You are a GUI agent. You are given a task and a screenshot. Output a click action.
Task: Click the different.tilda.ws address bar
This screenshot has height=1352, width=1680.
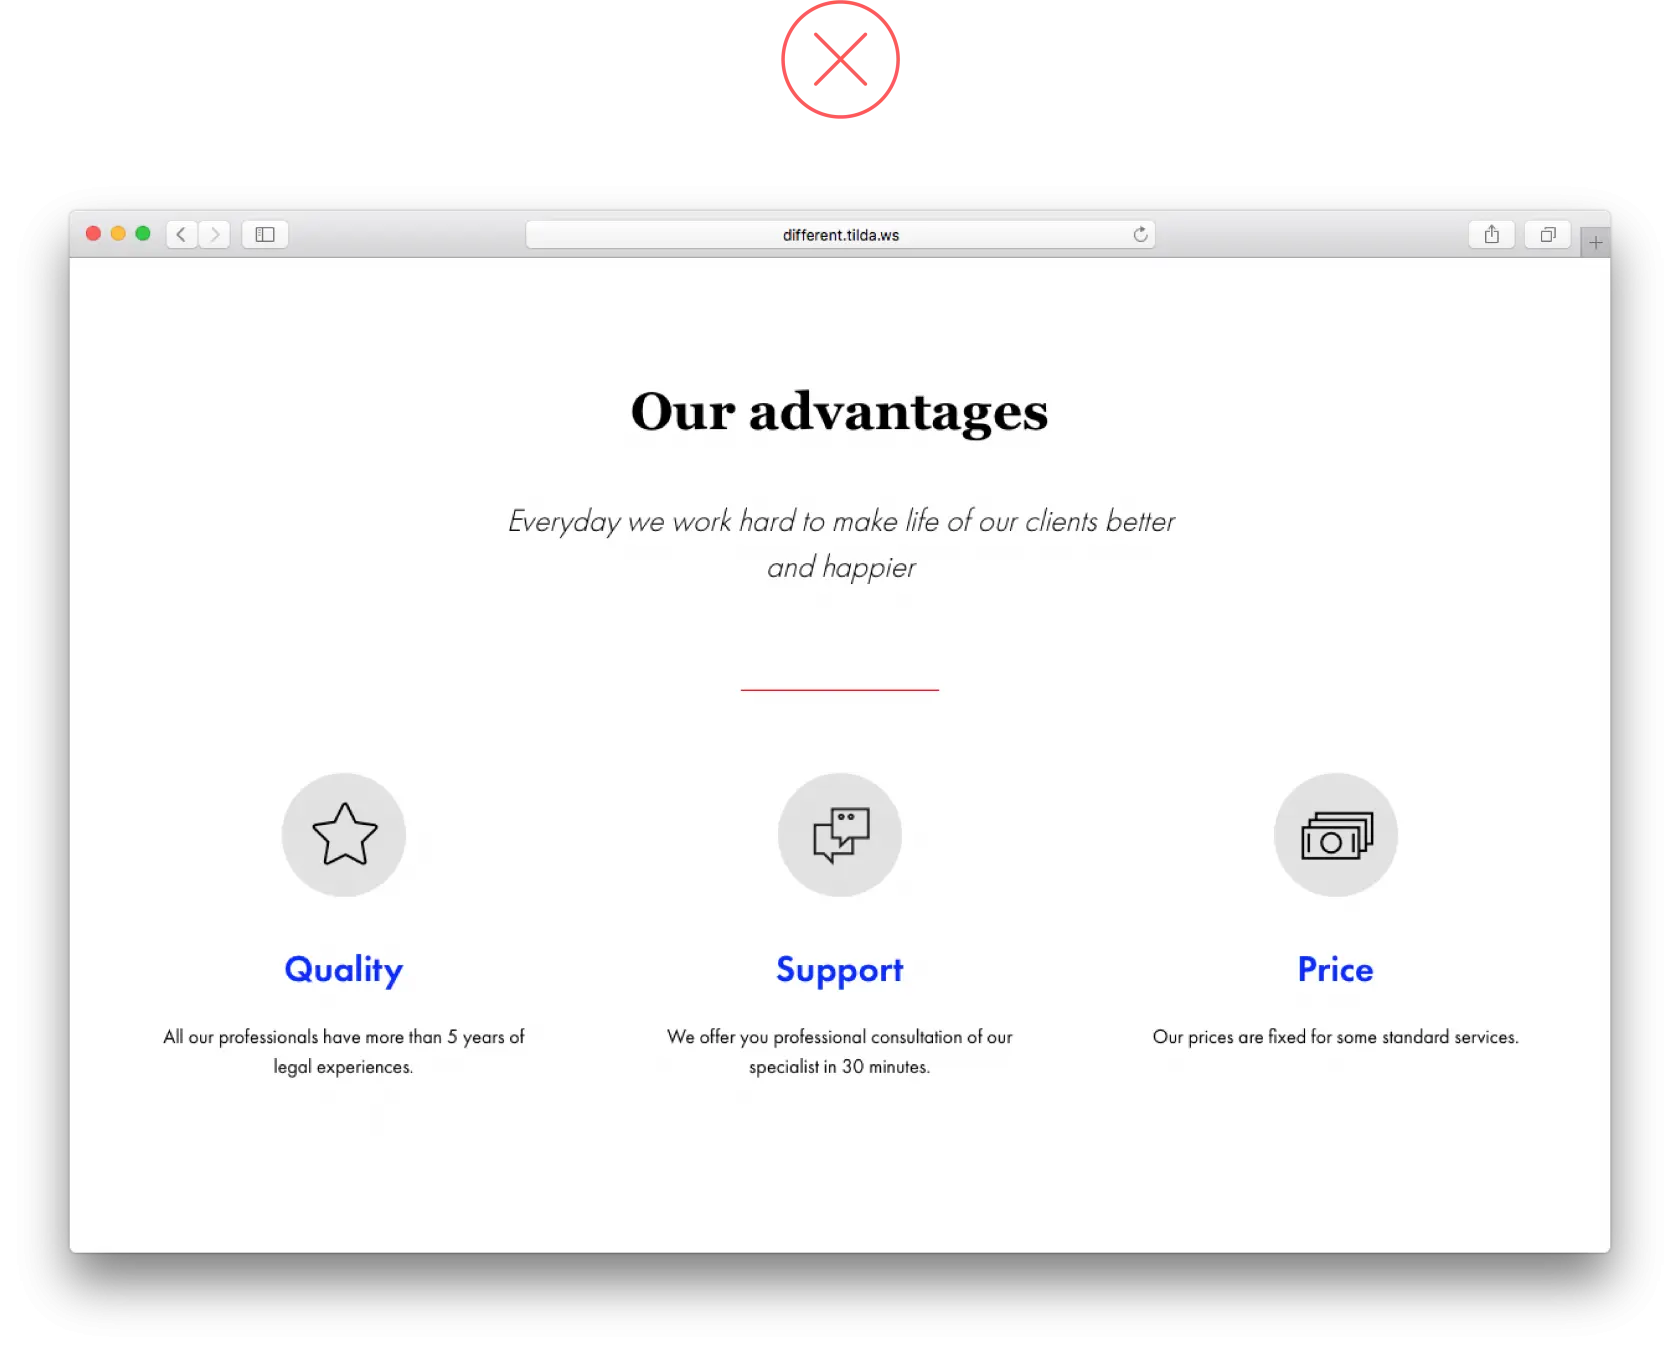tap(840, 234)
